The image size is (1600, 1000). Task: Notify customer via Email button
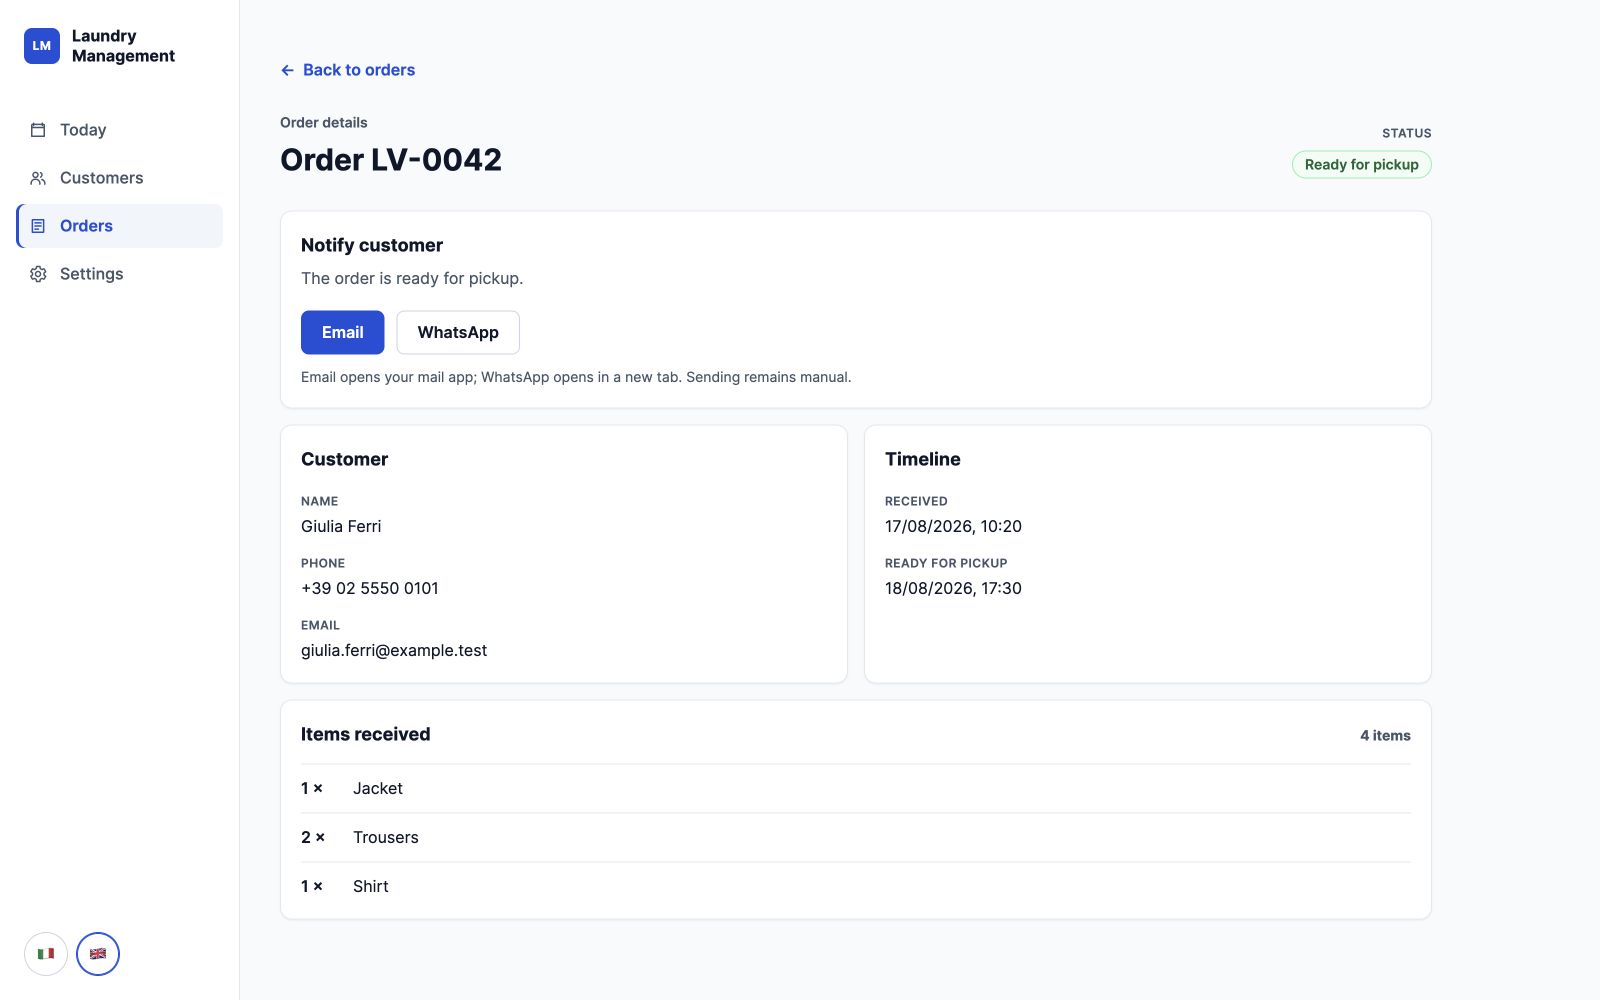point(342,332)
